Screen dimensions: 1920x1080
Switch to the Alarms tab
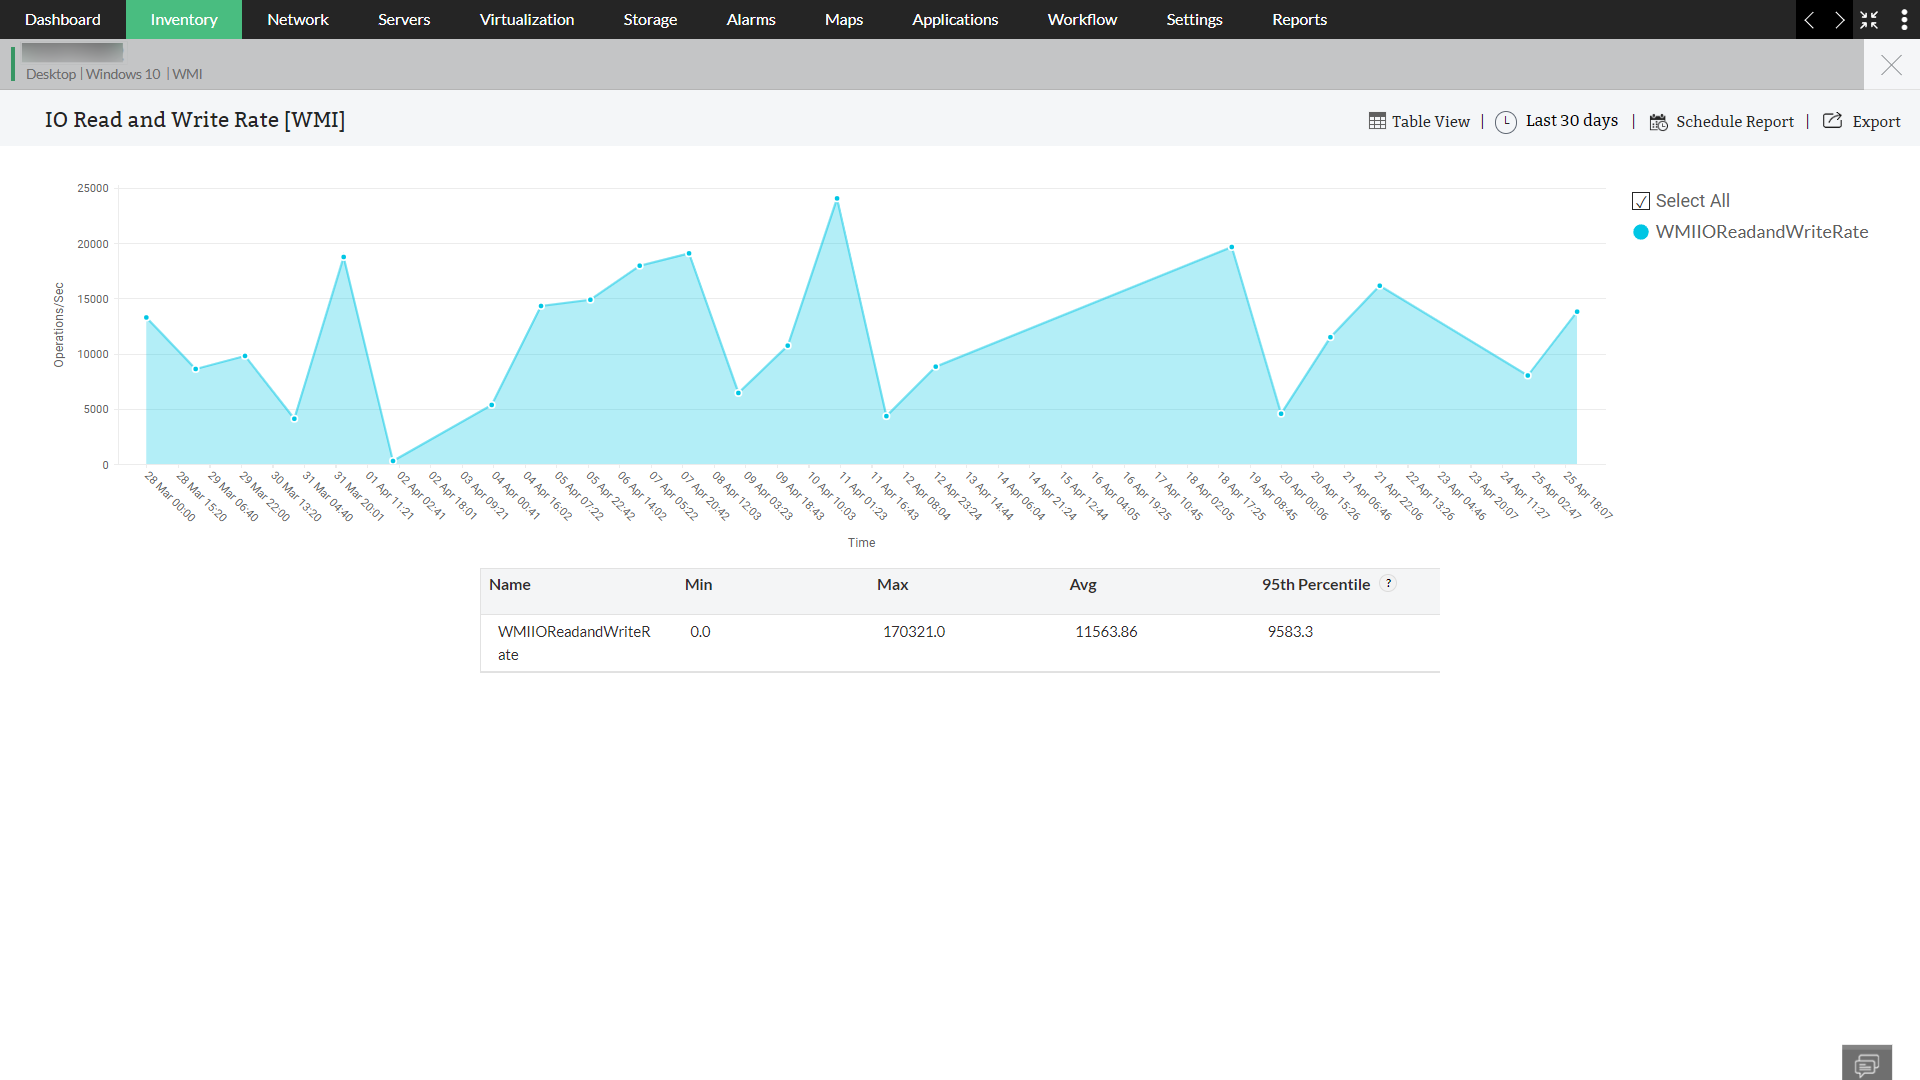coord(750,20)
